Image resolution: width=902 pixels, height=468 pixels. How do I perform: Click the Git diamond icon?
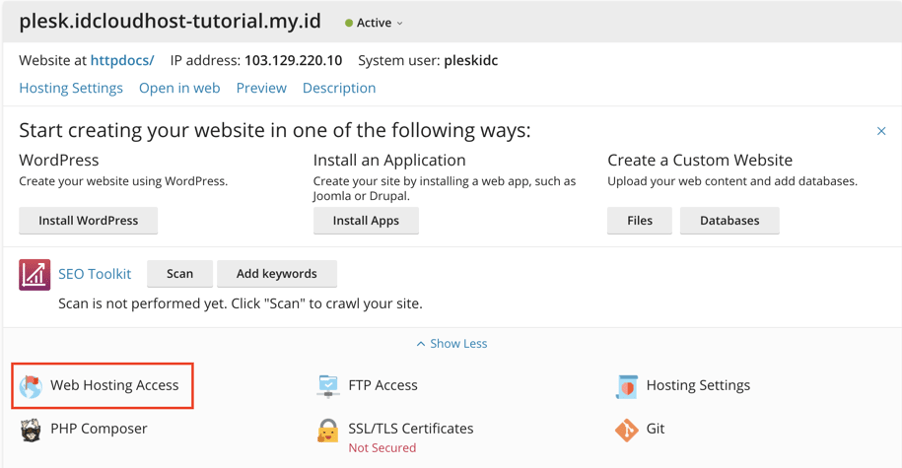click(626, 429)
